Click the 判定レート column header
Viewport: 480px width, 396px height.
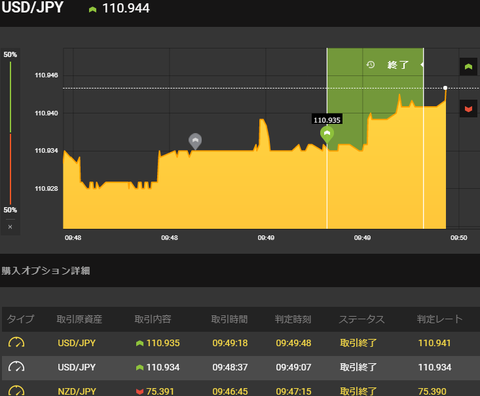click(x=440, y=319)
